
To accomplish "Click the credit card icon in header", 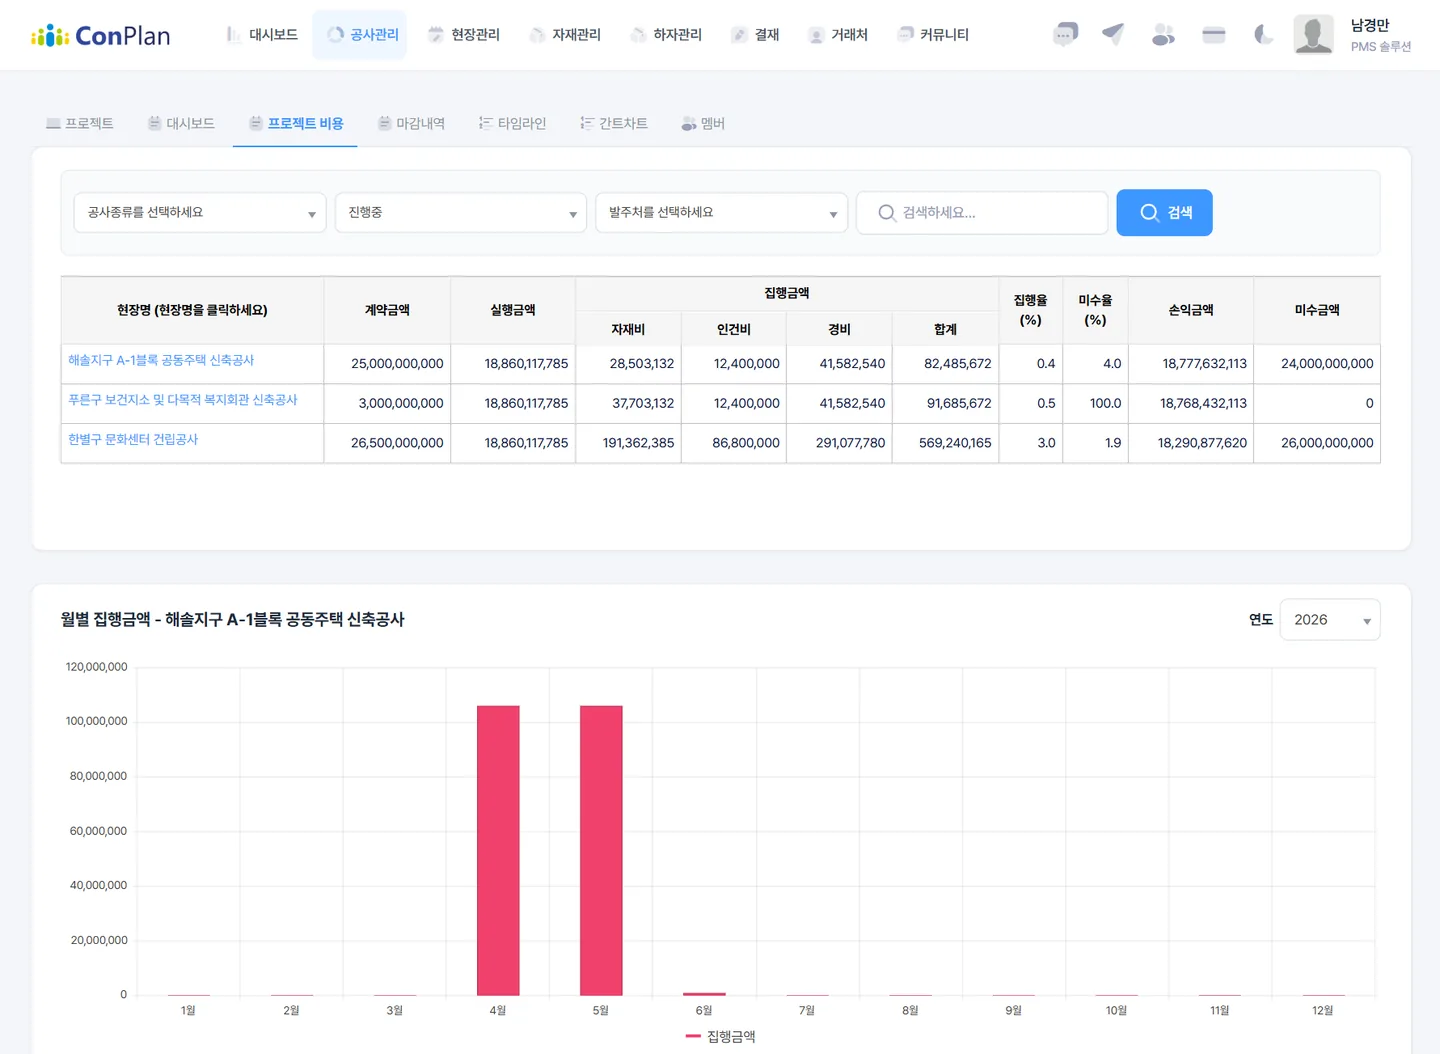I will (1214, 35).
